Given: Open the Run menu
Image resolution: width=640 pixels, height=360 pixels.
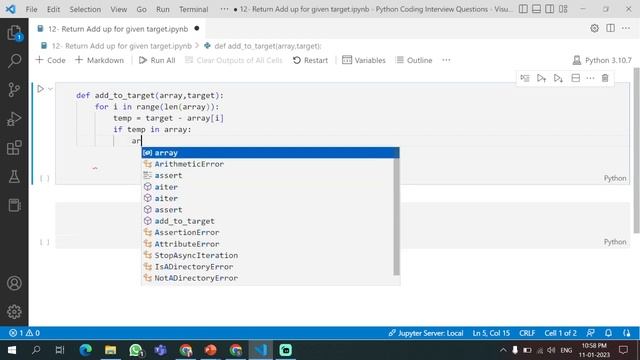Looking at the screenshot, I should [x=162, y=9].
